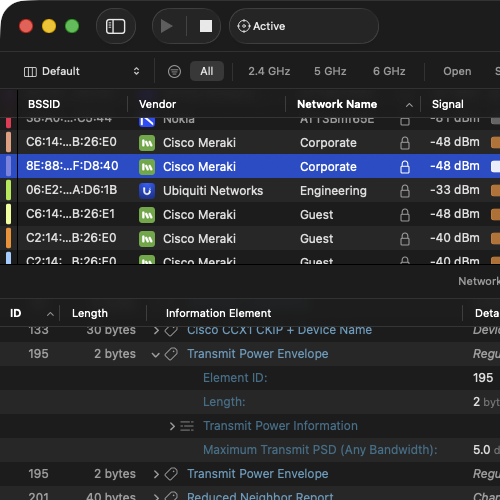The height and width of the screenshot is (500, 500).
Task: Sort by the Vendor column header
Action: (157, 104)
